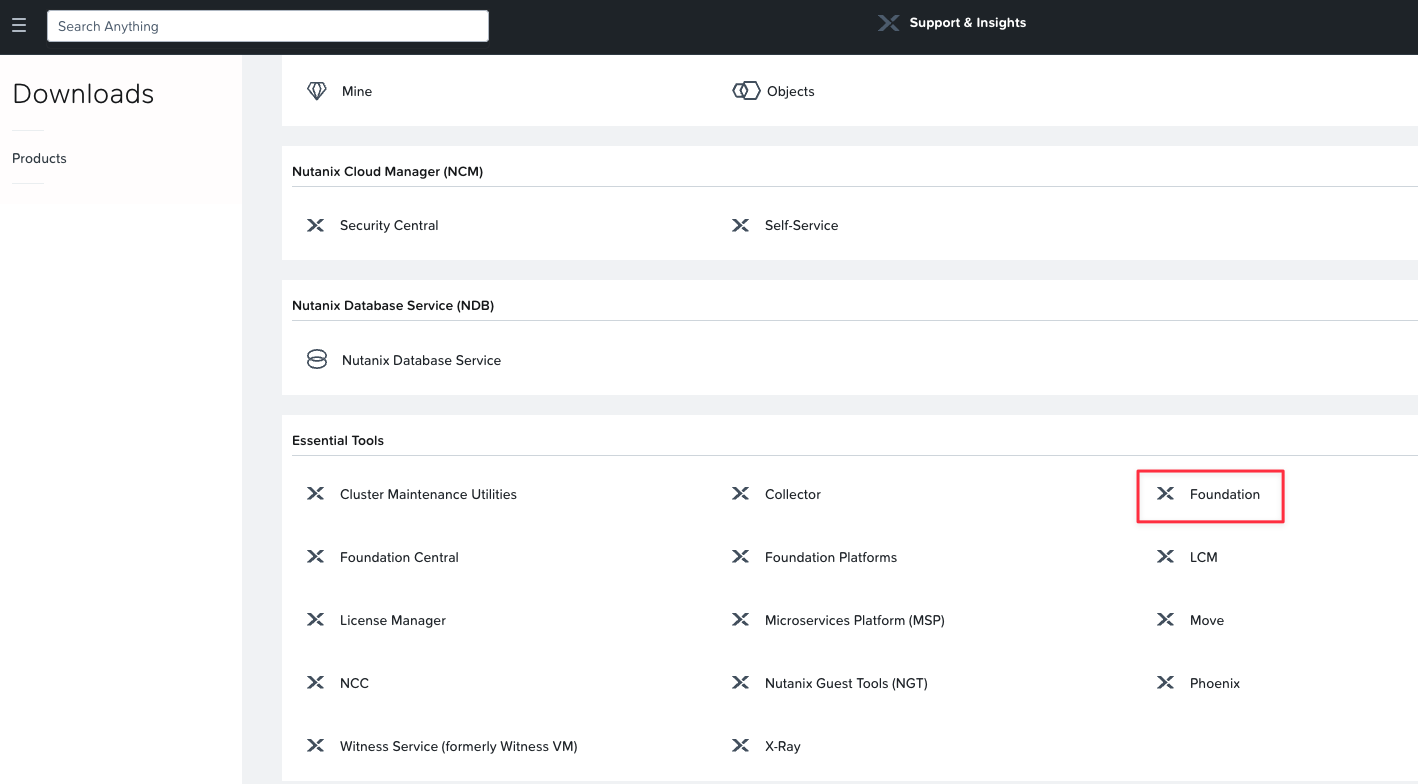Click the icon next to Foundation
Screen dimensions: 1418x784
tap(1165, 494)
